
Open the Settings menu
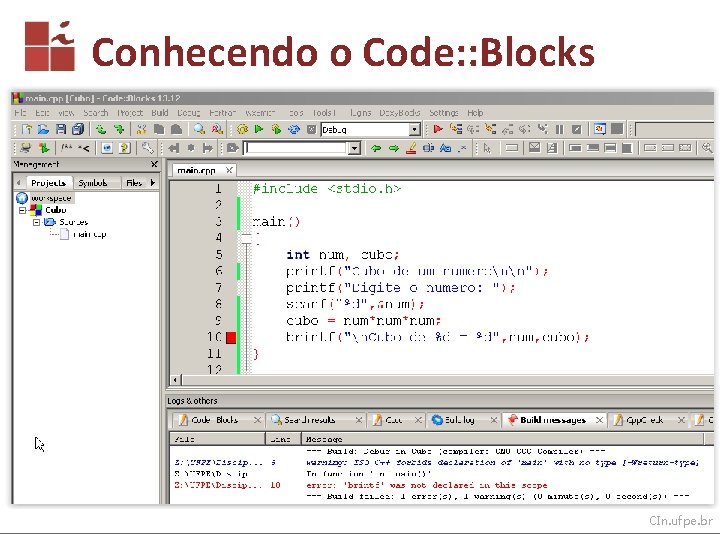pyautogui.click(x=444, y=113)
